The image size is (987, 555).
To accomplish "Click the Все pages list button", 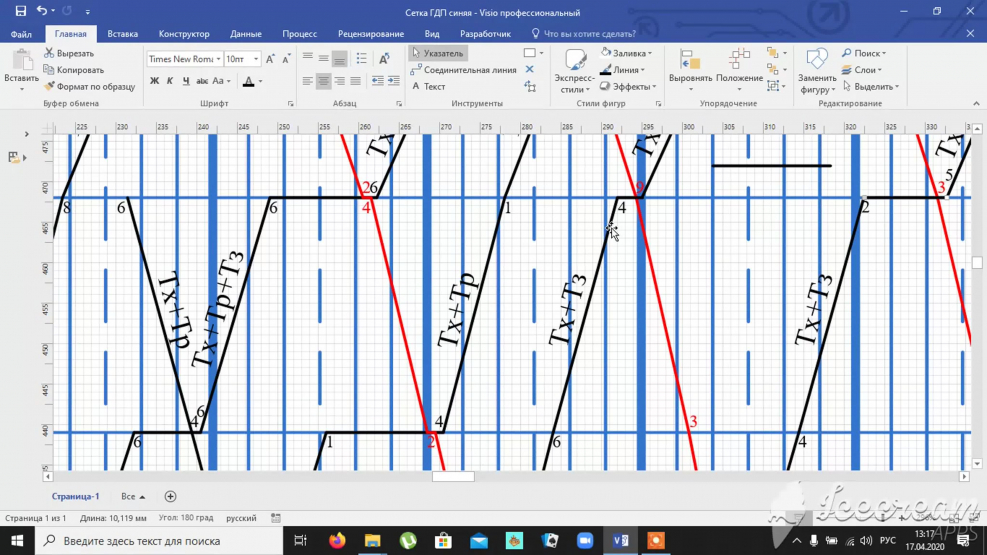I will (x=133, y=496).
